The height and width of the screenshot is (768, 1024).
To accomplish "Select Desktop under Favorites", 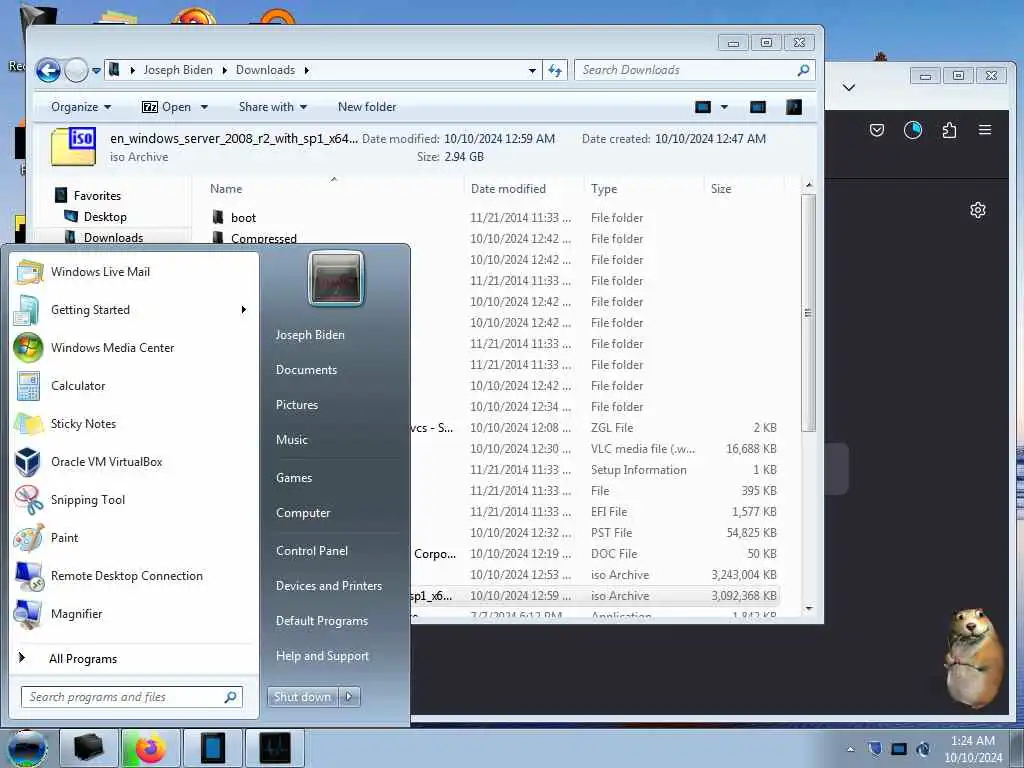I will pyautogui.click(x=105, y=217).
